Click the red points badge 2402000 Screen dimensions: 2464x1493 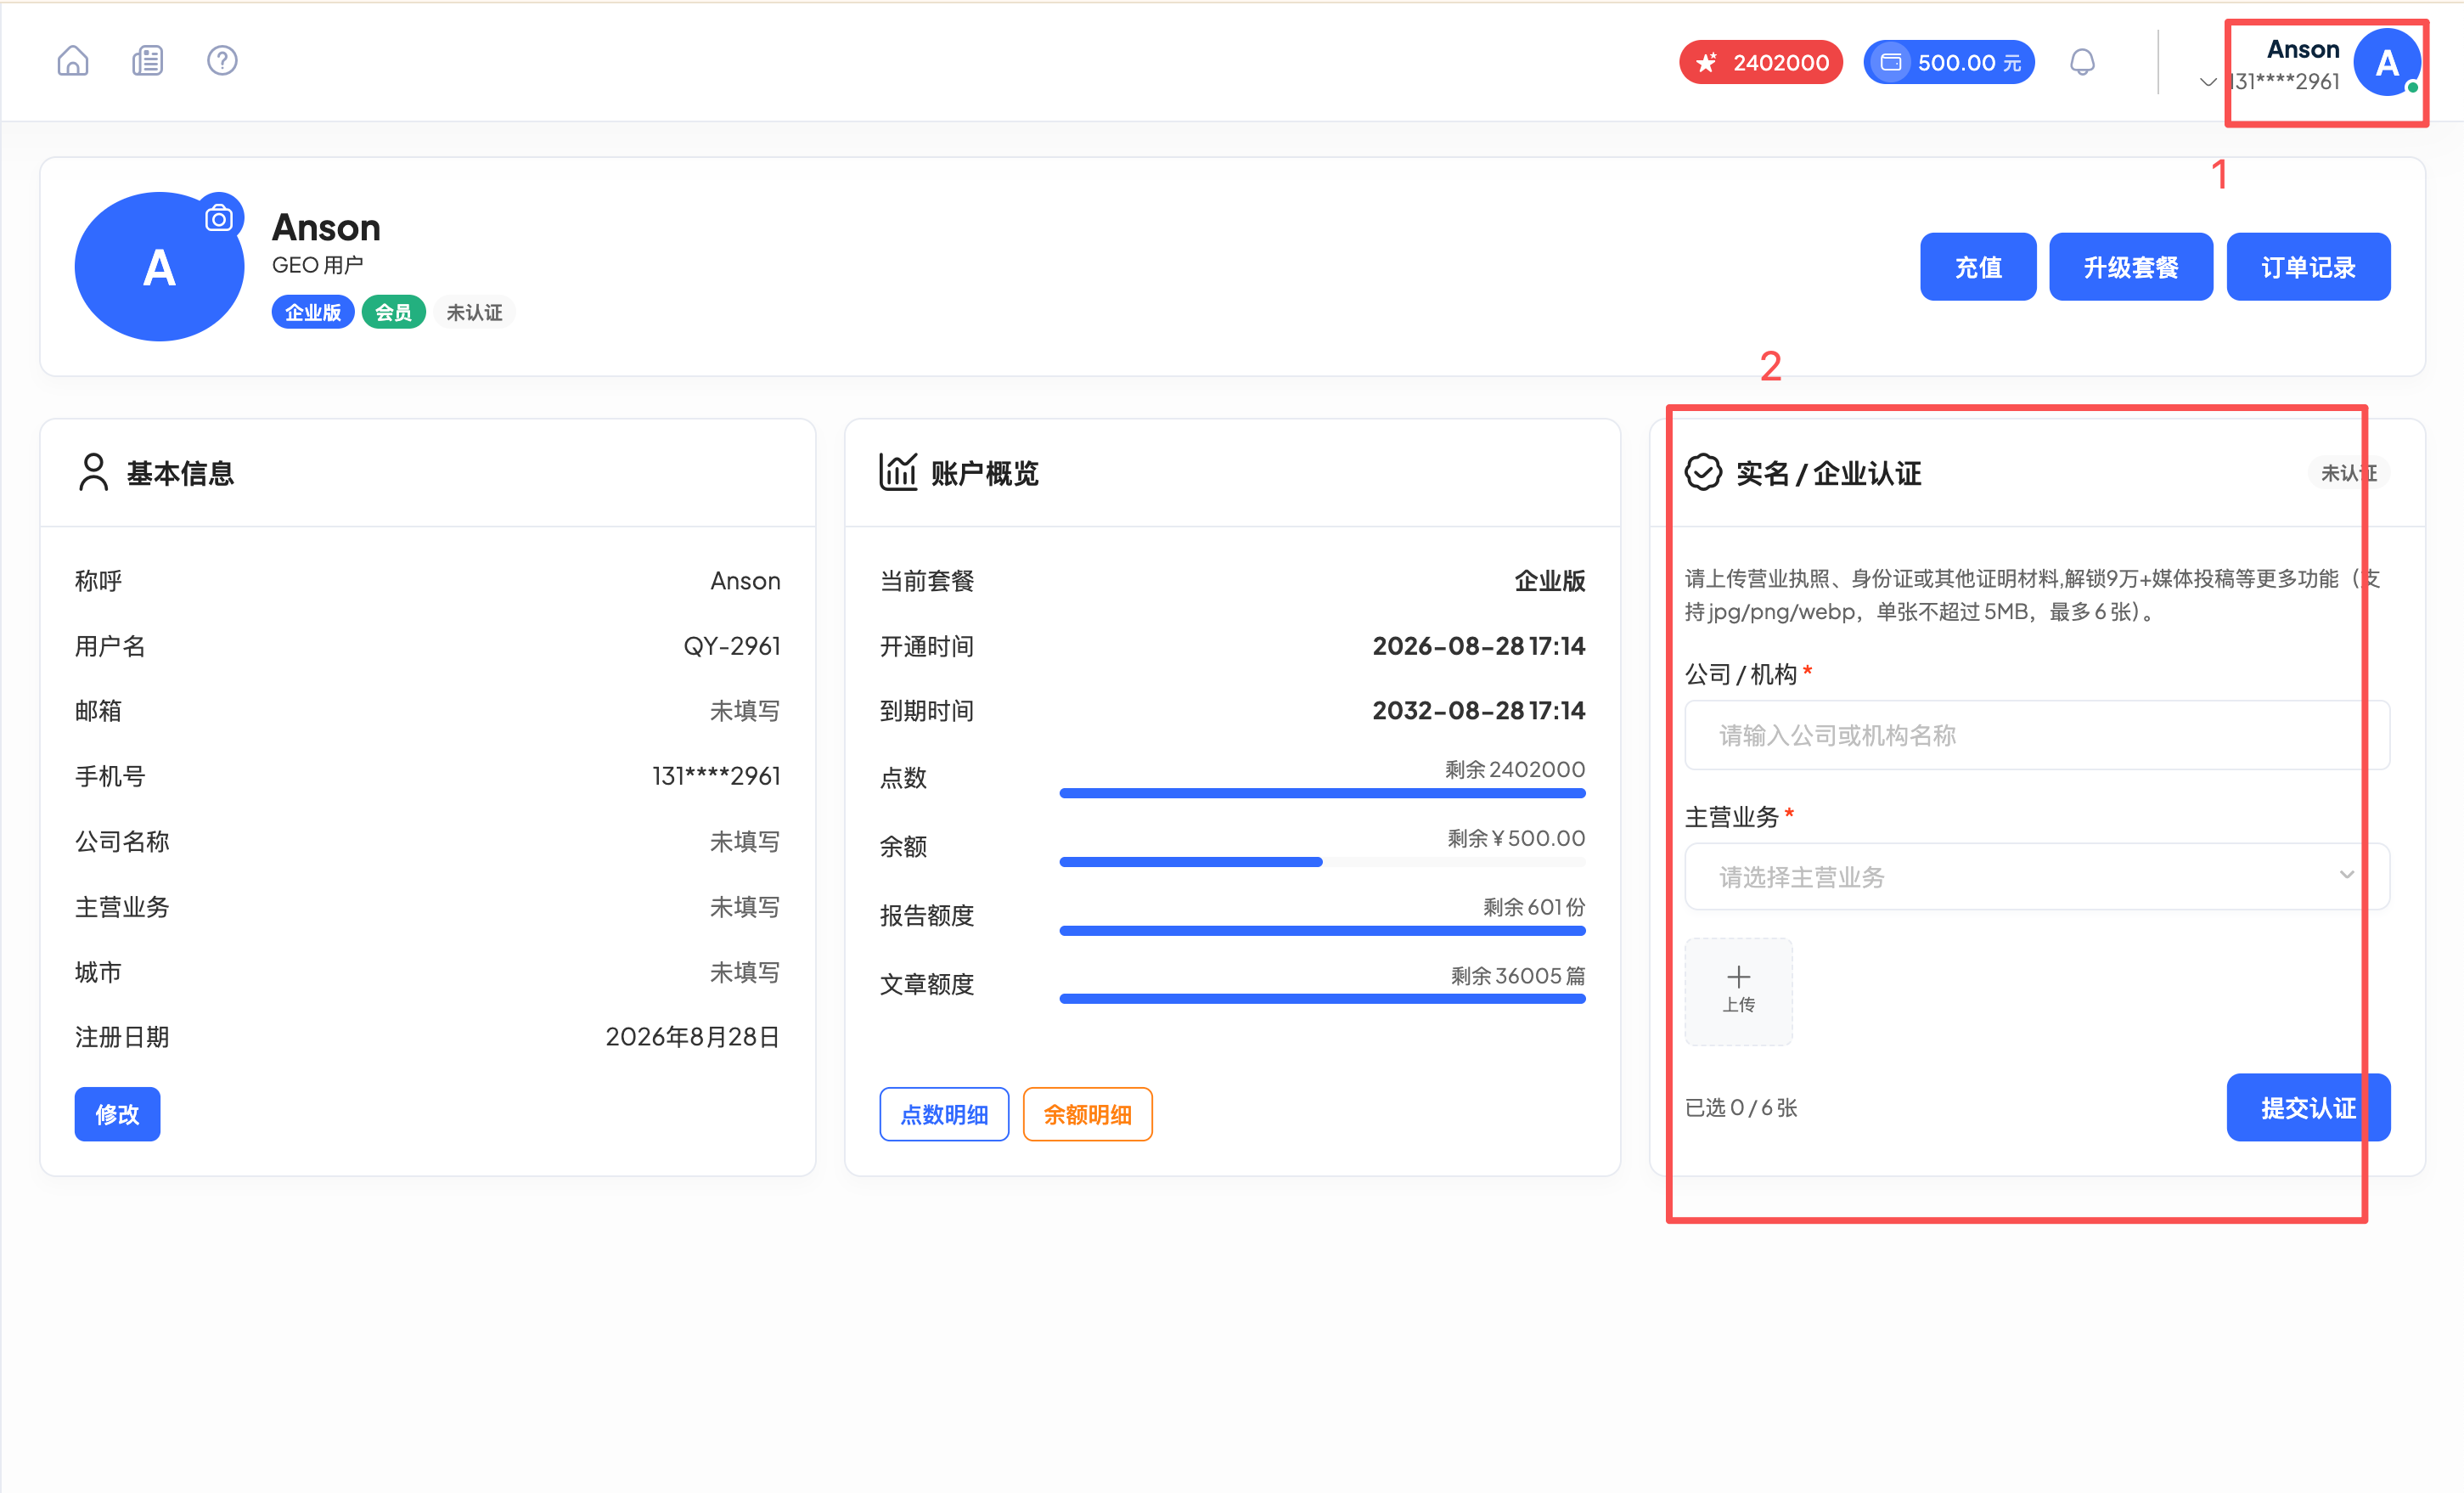click(1761, 62)
